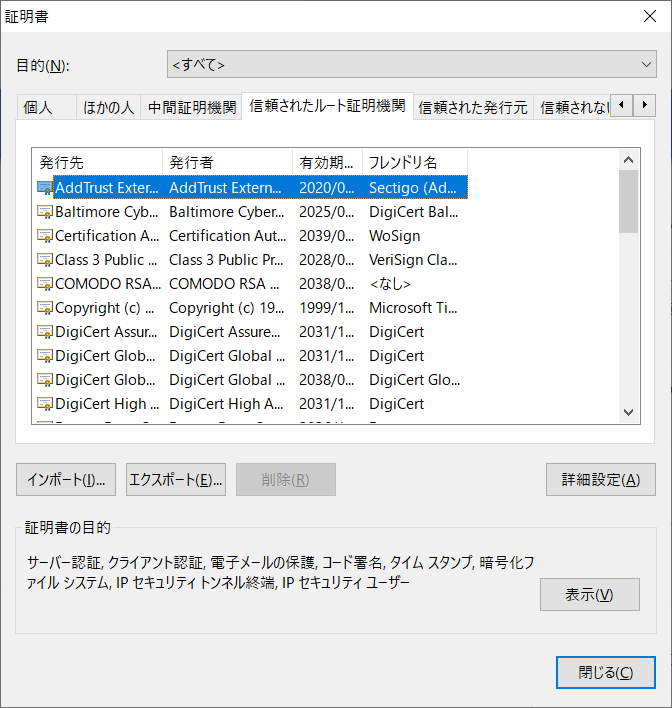Click the Class 3 Public certificate icon
Screen dimensions: 672x708
pyautogui.click(x=45, y=260)
